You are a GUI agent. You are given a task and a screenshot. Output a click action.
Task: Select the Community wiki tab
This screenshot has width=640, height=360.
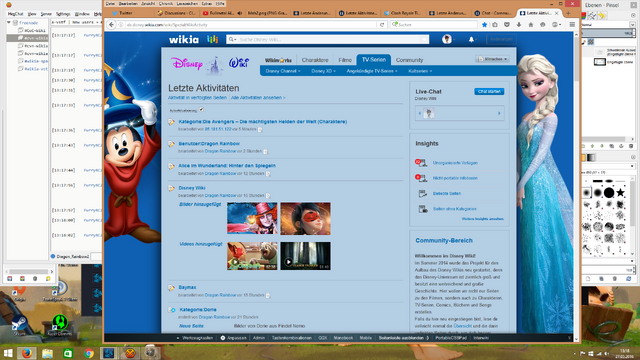(x=409, y=60)
